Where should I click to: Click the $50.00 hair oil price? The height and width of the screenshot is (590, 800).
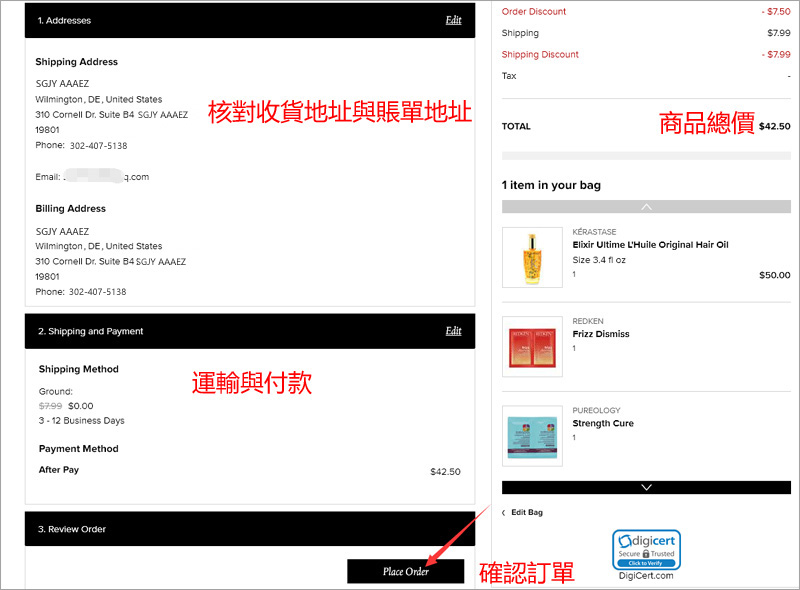click(774, 275)
